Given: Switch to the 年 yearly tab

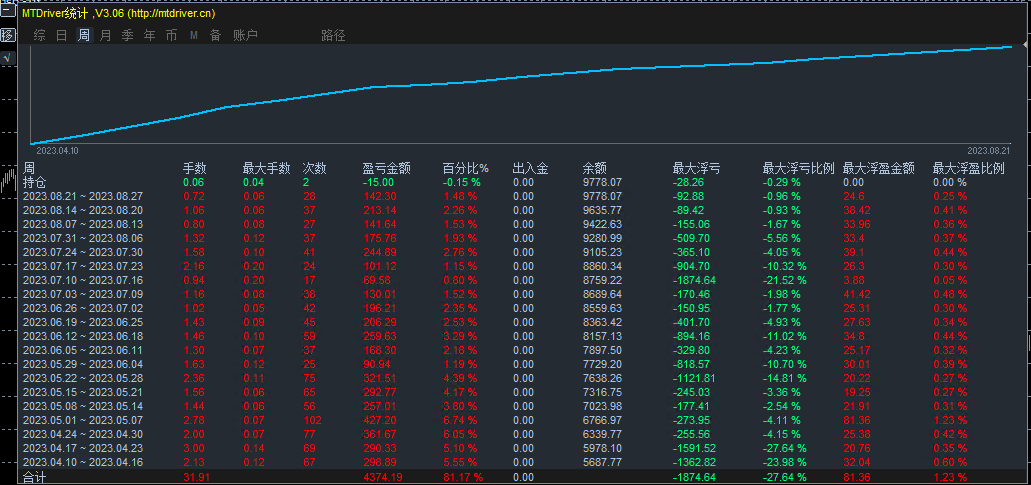Looking at the screenshot, I should 149,35.
